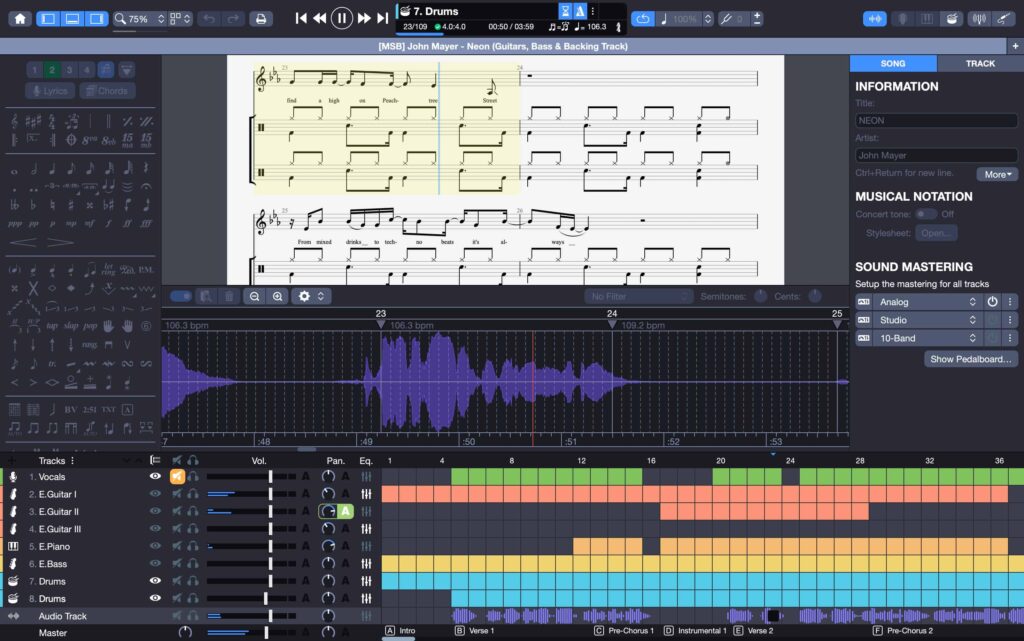Click the drum pad icon in top toolbar
1024x641 pixels.
950,19
